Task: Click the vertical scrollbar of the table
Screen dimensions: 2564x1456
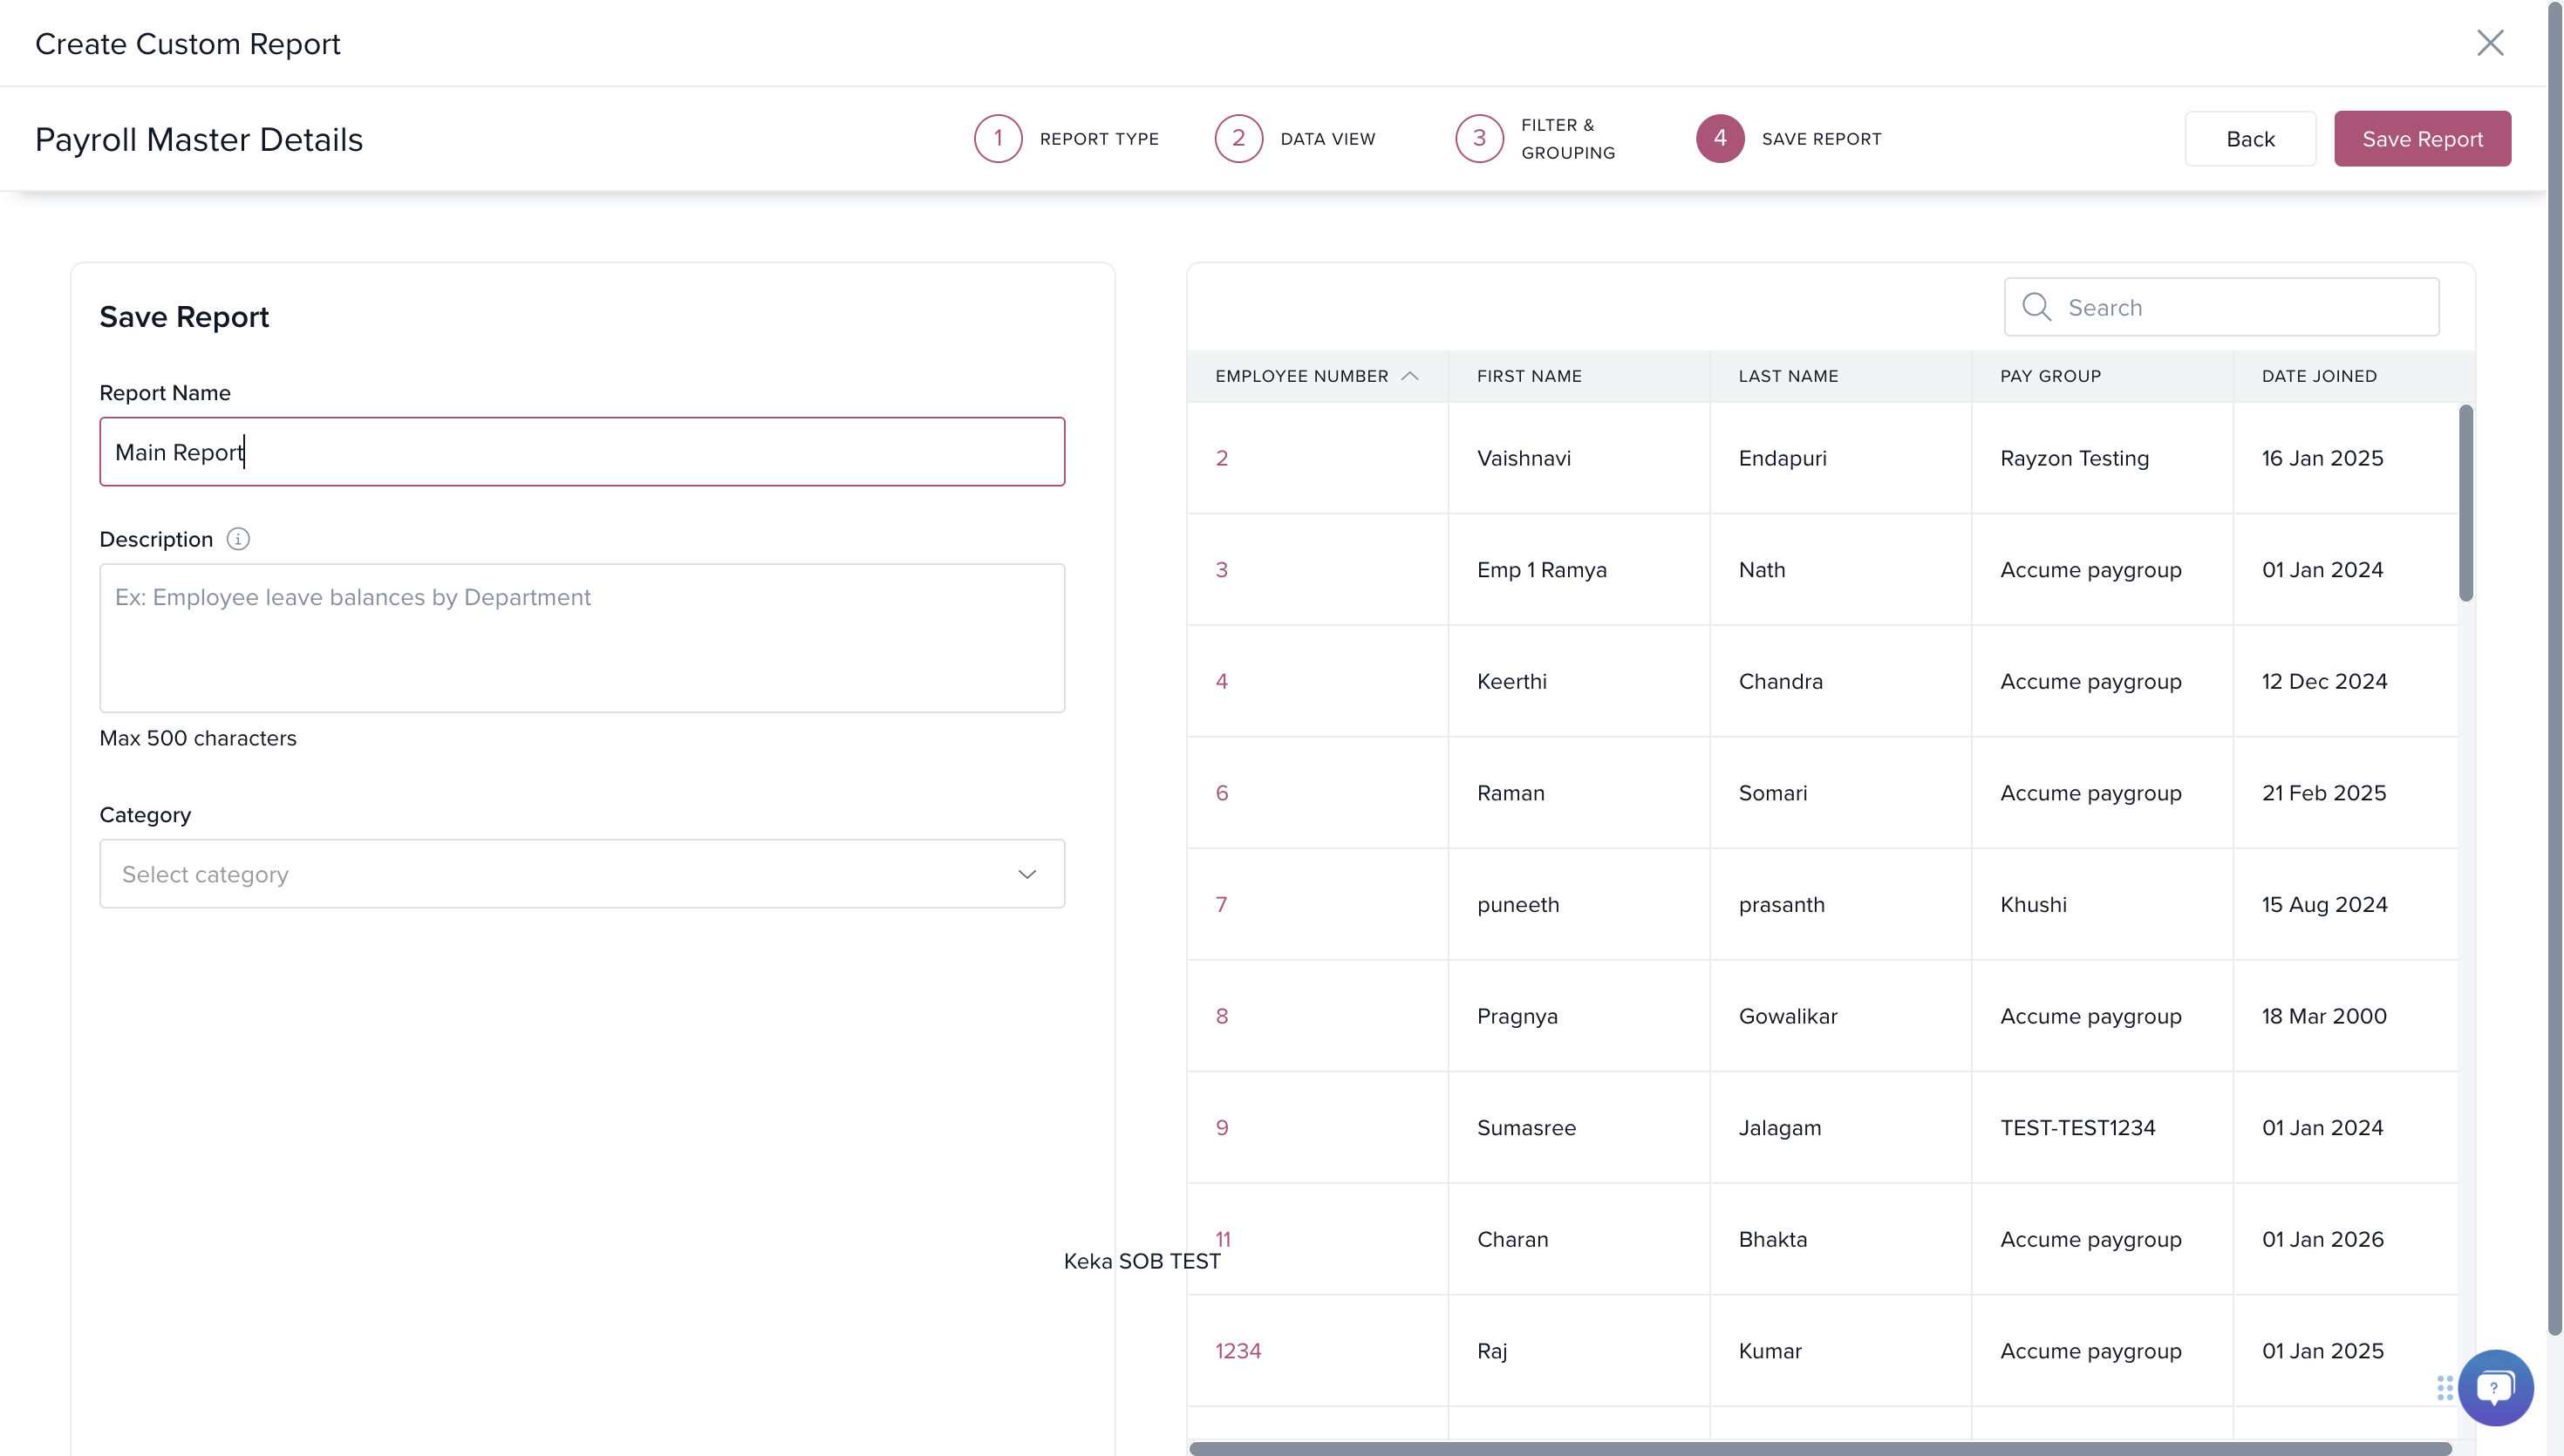Action: 2465,502
